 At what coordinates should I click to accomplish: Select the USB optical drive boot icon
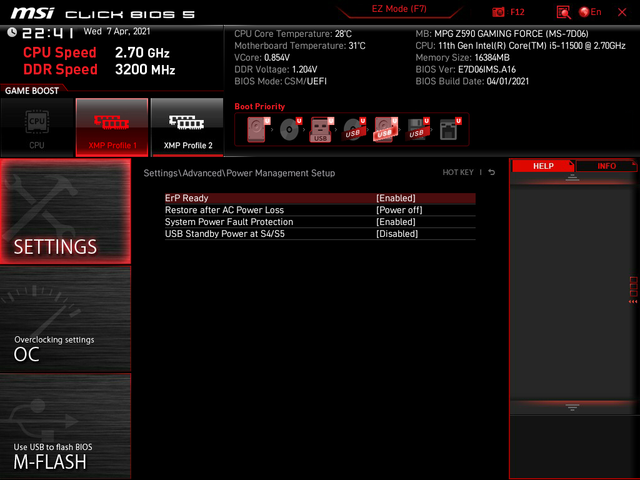[353, 129]
